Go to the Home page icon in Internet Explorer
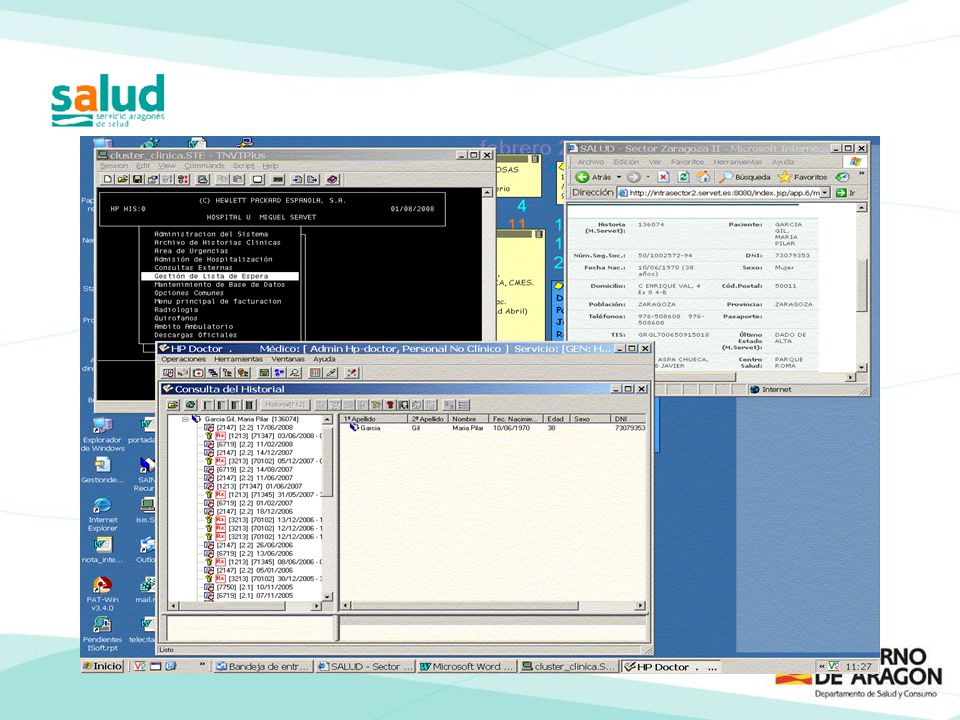Screen dimensions: 960x720 click(703, 177)
